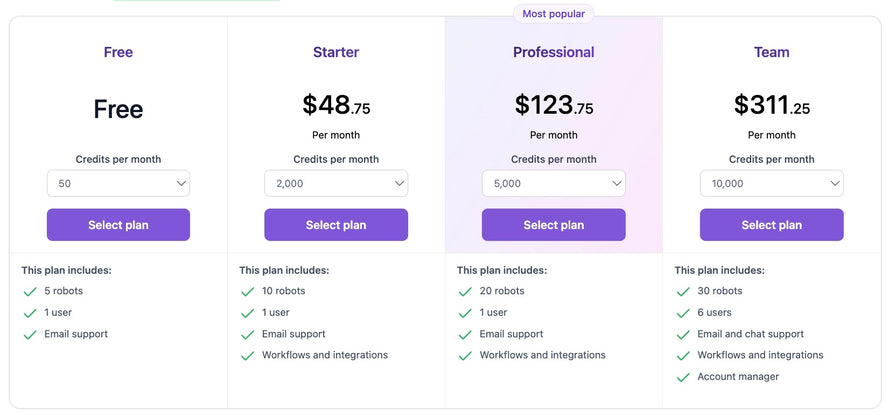Click the Most popular badge
Screen dimensions: 896x415
tap(554, 14)
